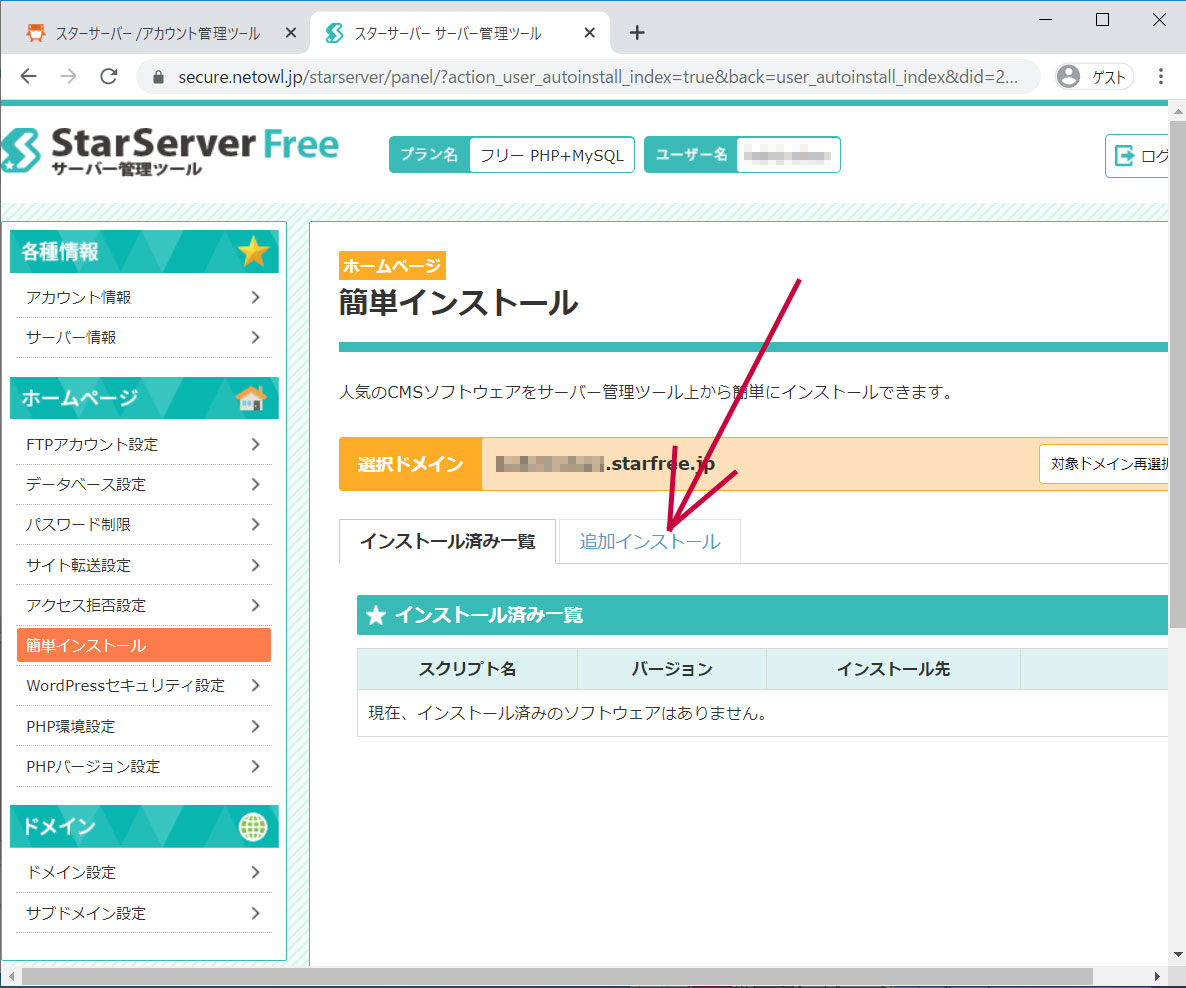Viewport: 1186px width, 988px height.
Task: Click the 対象ドメイン再選択 button
Action: point(1105,464)
